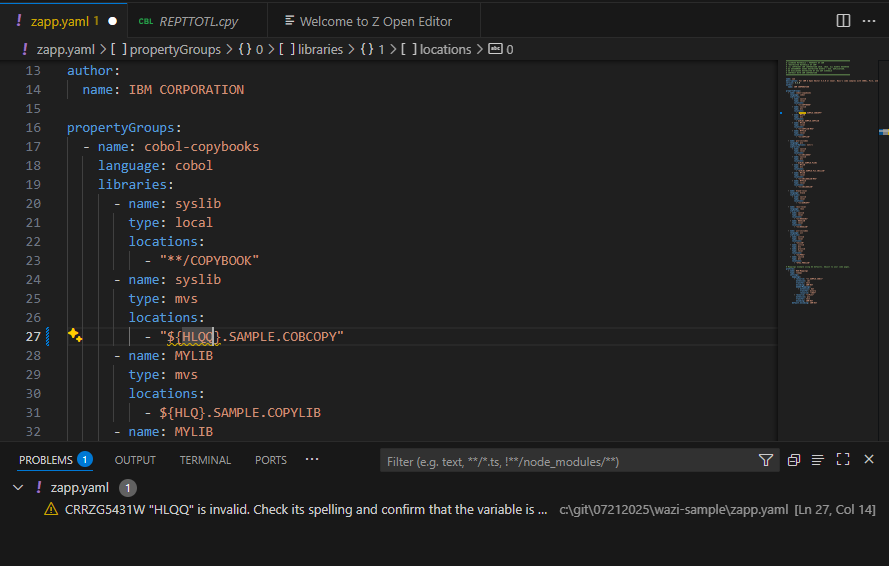Click the HLQQ variable on line 27

197,336
